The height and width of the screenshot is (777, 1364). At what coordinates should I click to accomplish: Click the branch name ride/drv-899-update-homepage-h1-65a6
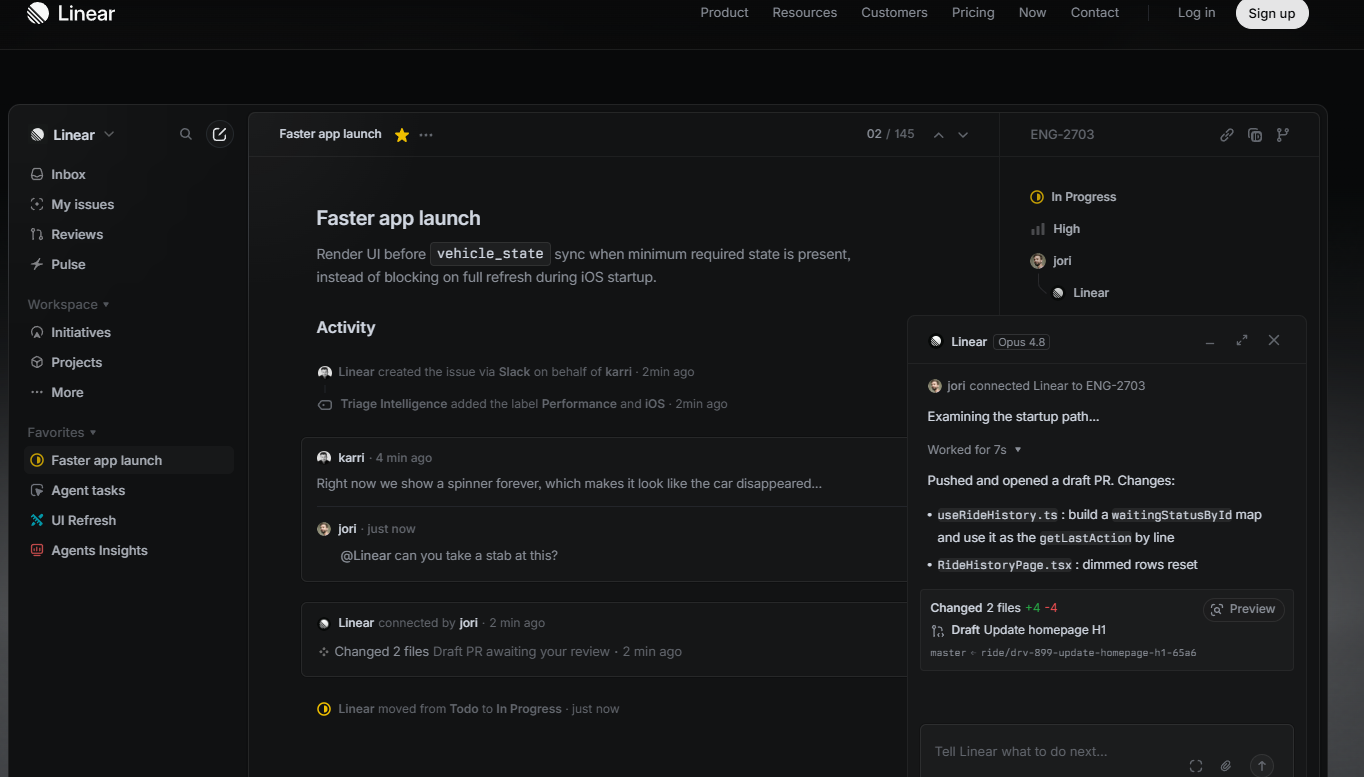point(1089,653)
